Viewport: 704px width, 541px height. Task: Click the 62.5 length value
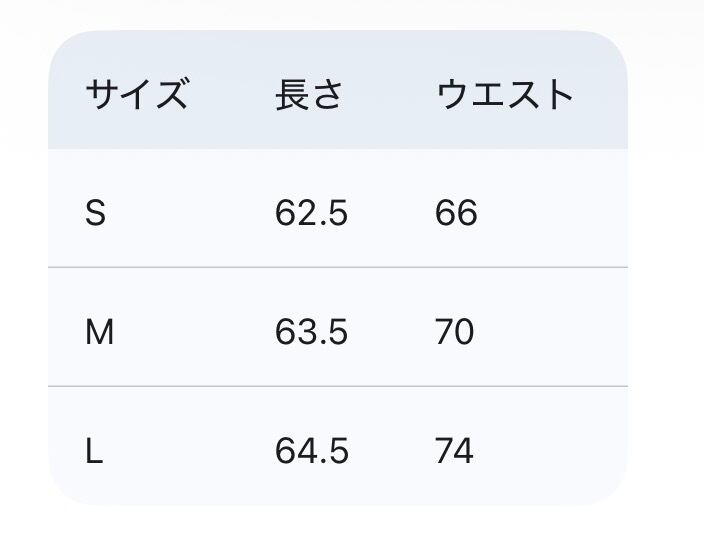click(311, 213)
